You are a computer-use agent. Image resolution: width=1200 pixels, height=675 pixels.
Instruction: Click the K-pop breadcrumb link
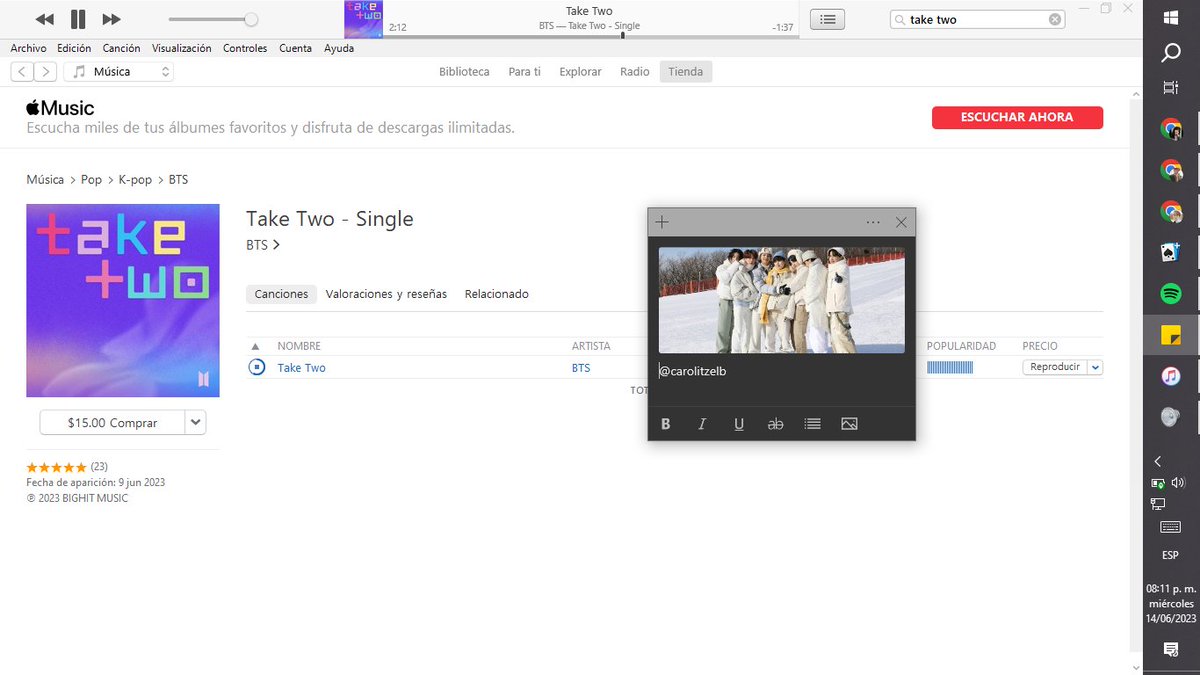coord(135,180)
